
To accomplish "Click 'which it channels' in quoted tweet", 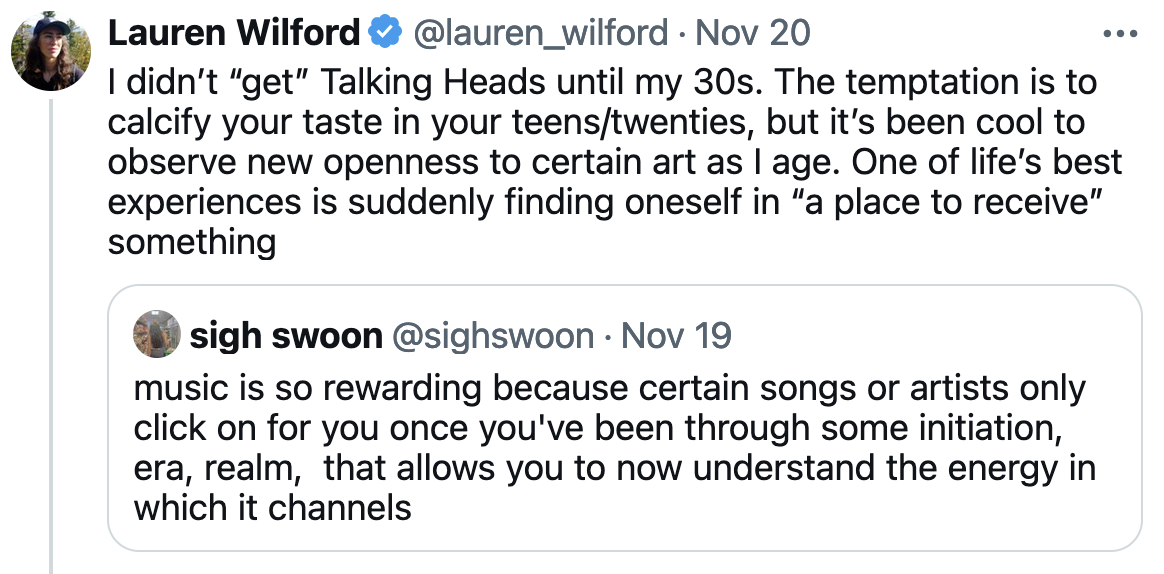I will click(272, 508).
